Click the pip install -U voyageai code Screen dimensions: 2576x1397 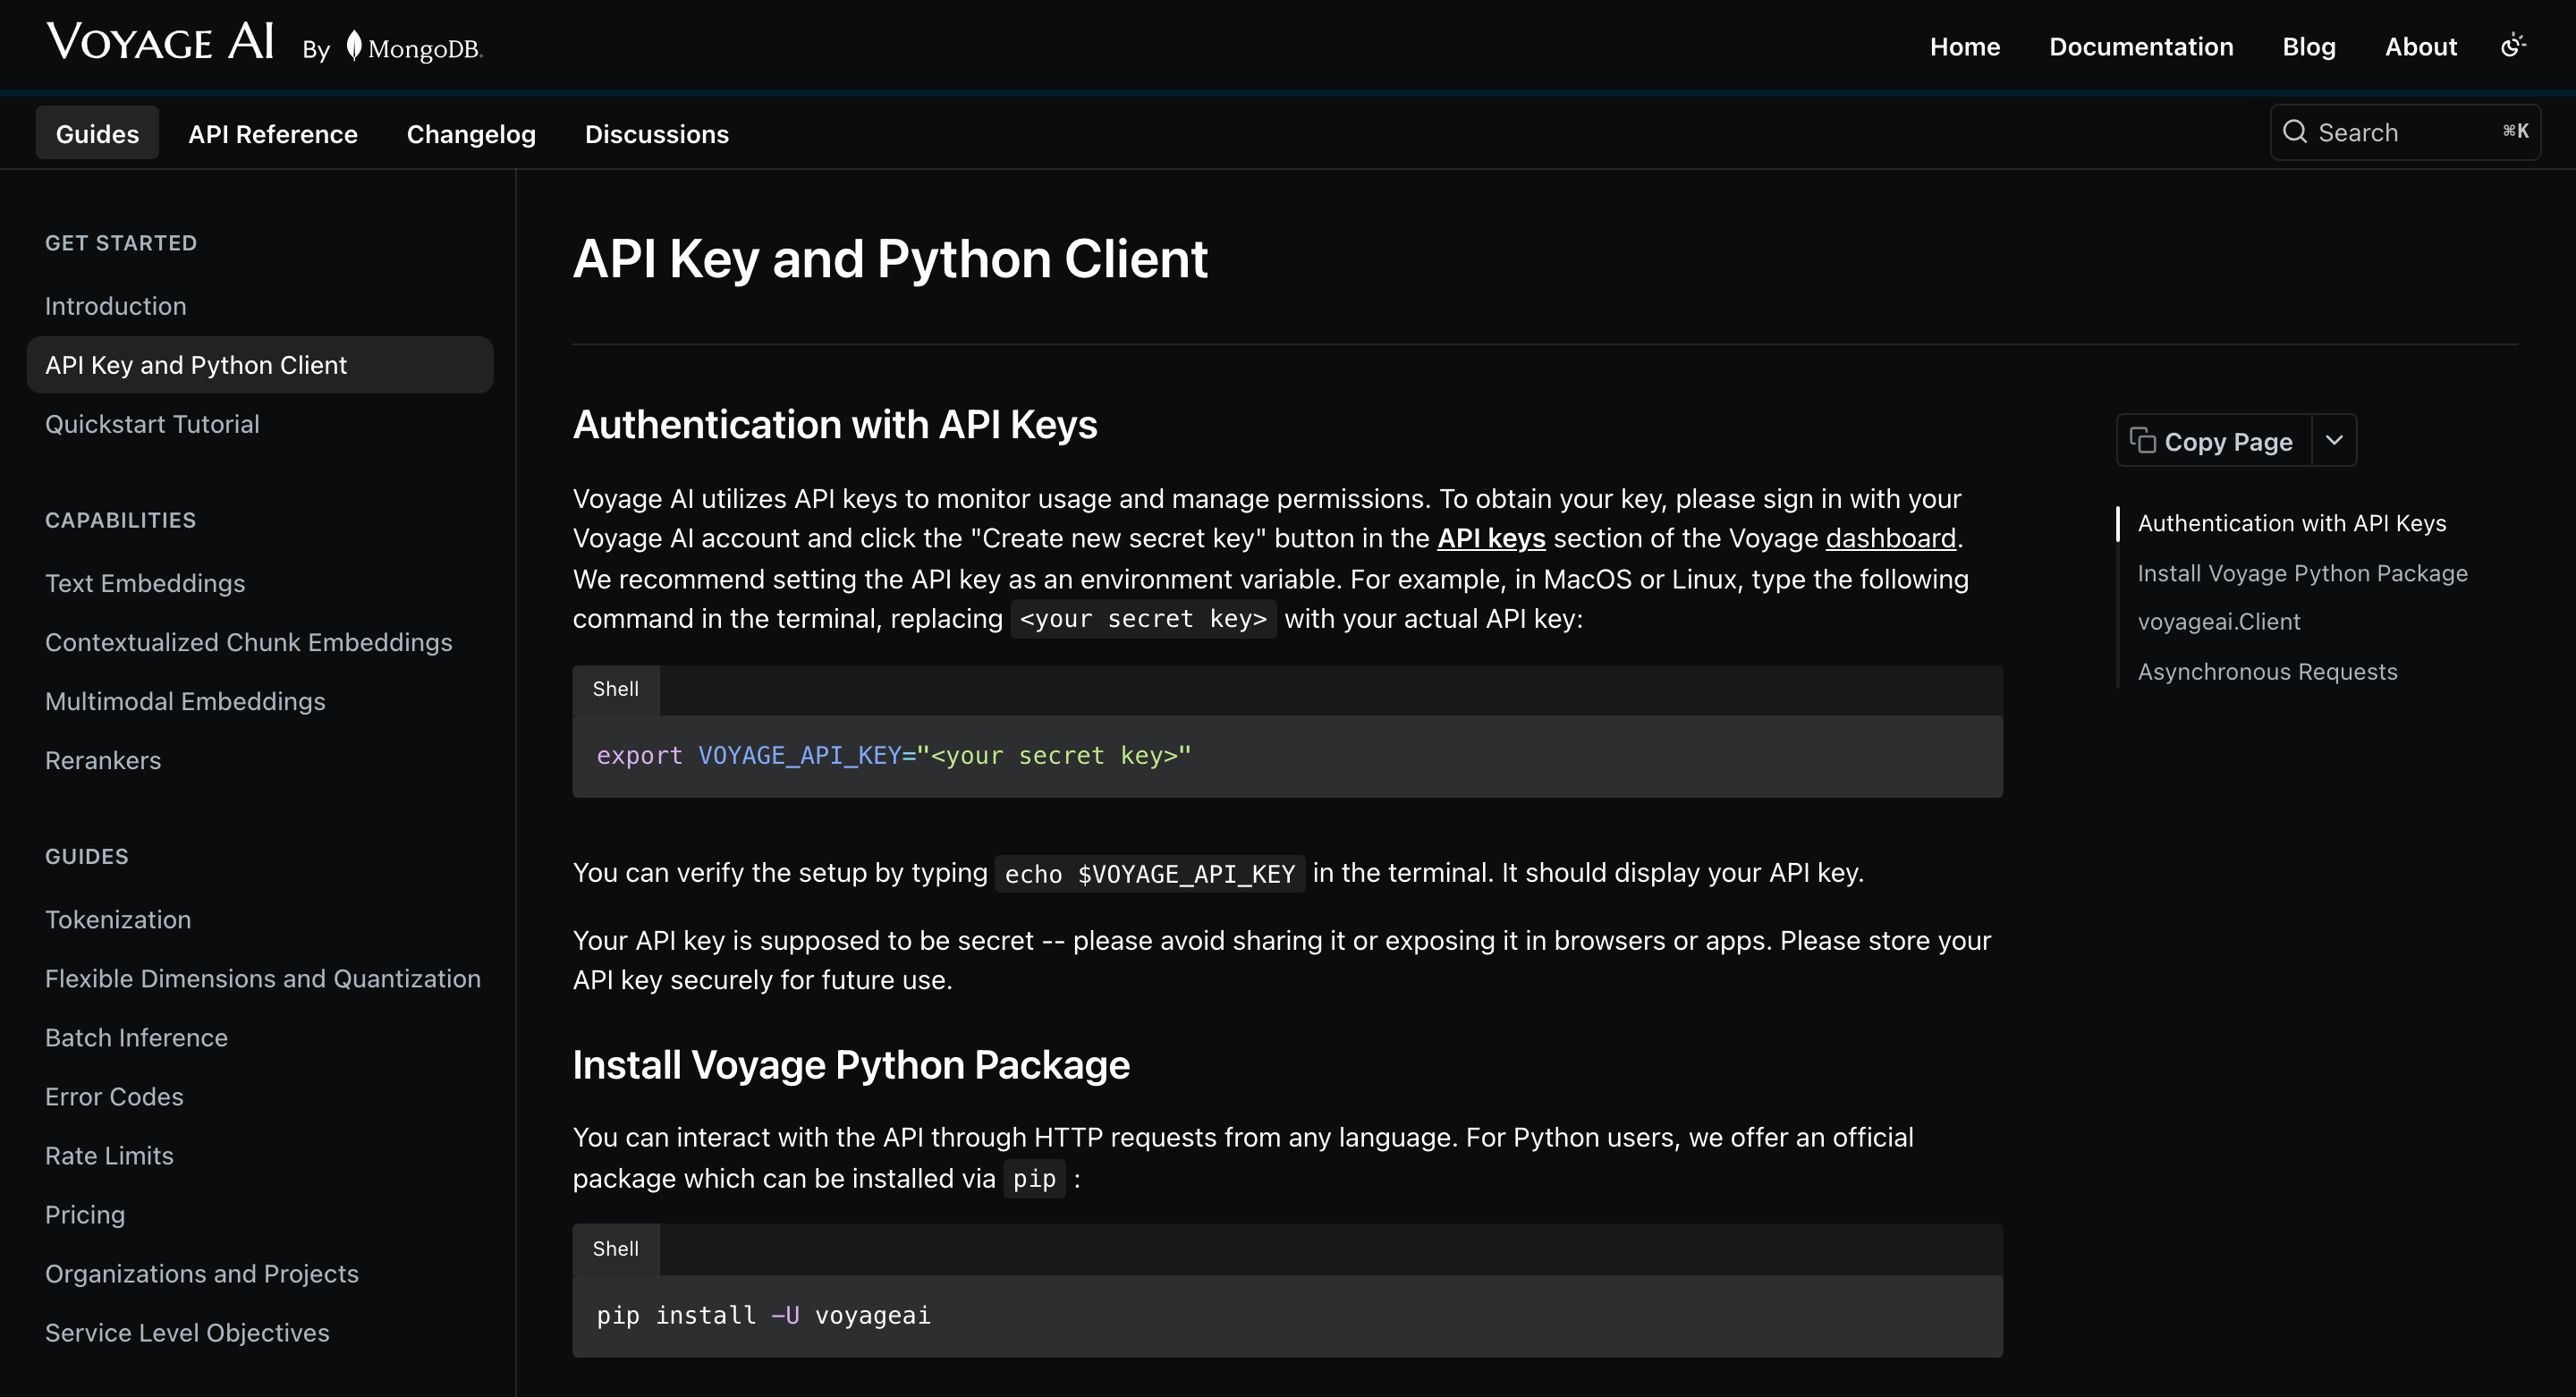[763, 1315]
